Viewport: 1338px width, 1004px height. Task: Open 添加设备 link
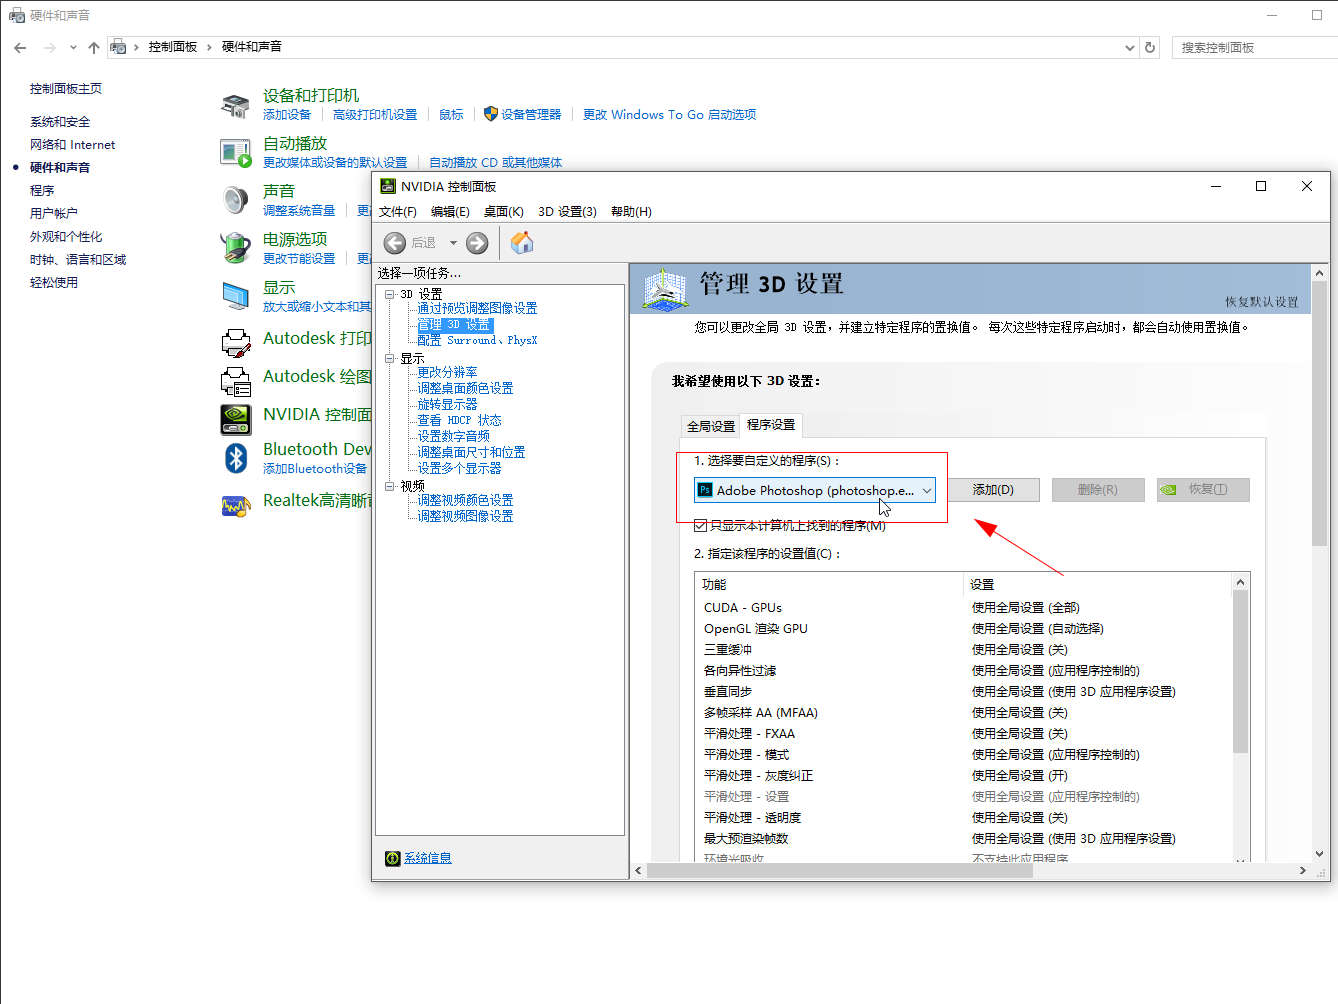coord(287,115)
